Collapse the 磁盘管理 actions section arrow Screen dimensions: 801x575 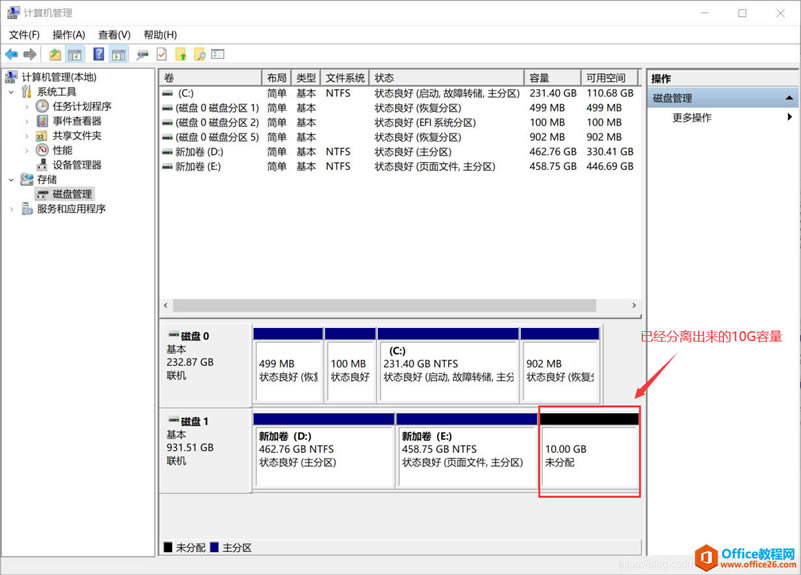[789, 98]
